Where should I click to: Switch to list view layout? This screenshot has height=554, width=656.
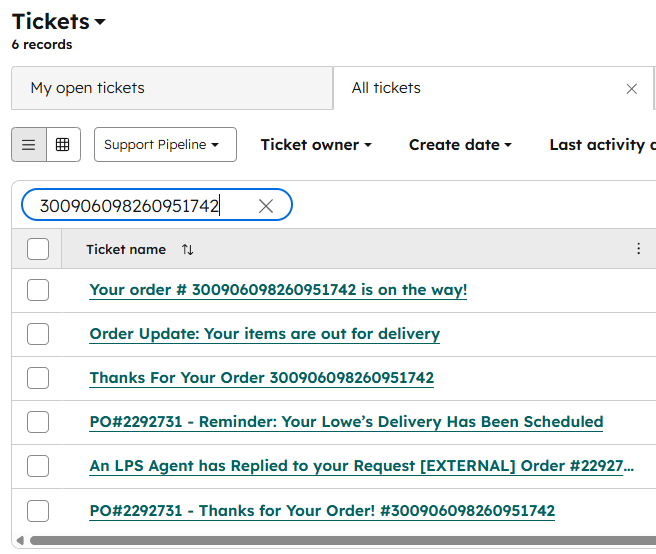(28, 145)
